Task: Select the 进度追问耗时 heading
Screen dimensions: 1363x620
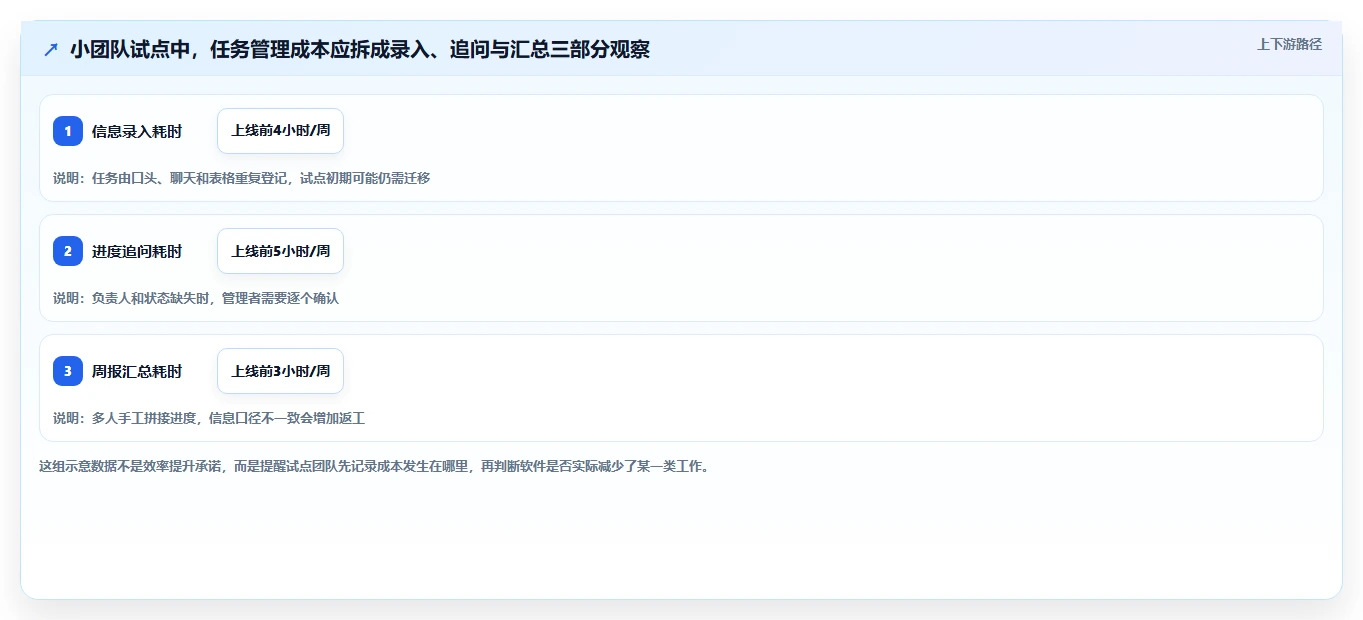Action: (137, 252)
